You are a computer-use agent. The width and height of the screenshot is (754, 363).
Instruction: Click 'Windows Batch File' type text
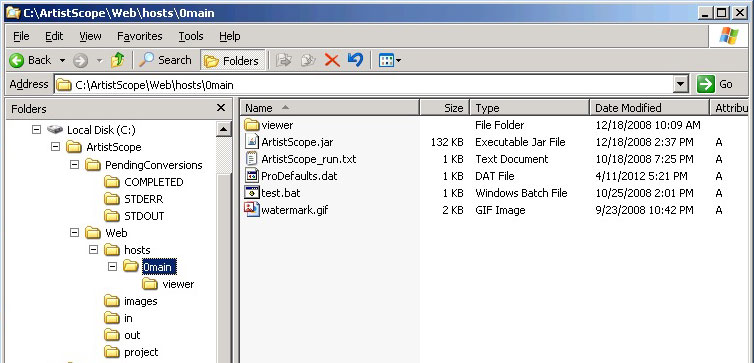coord(521,193)
